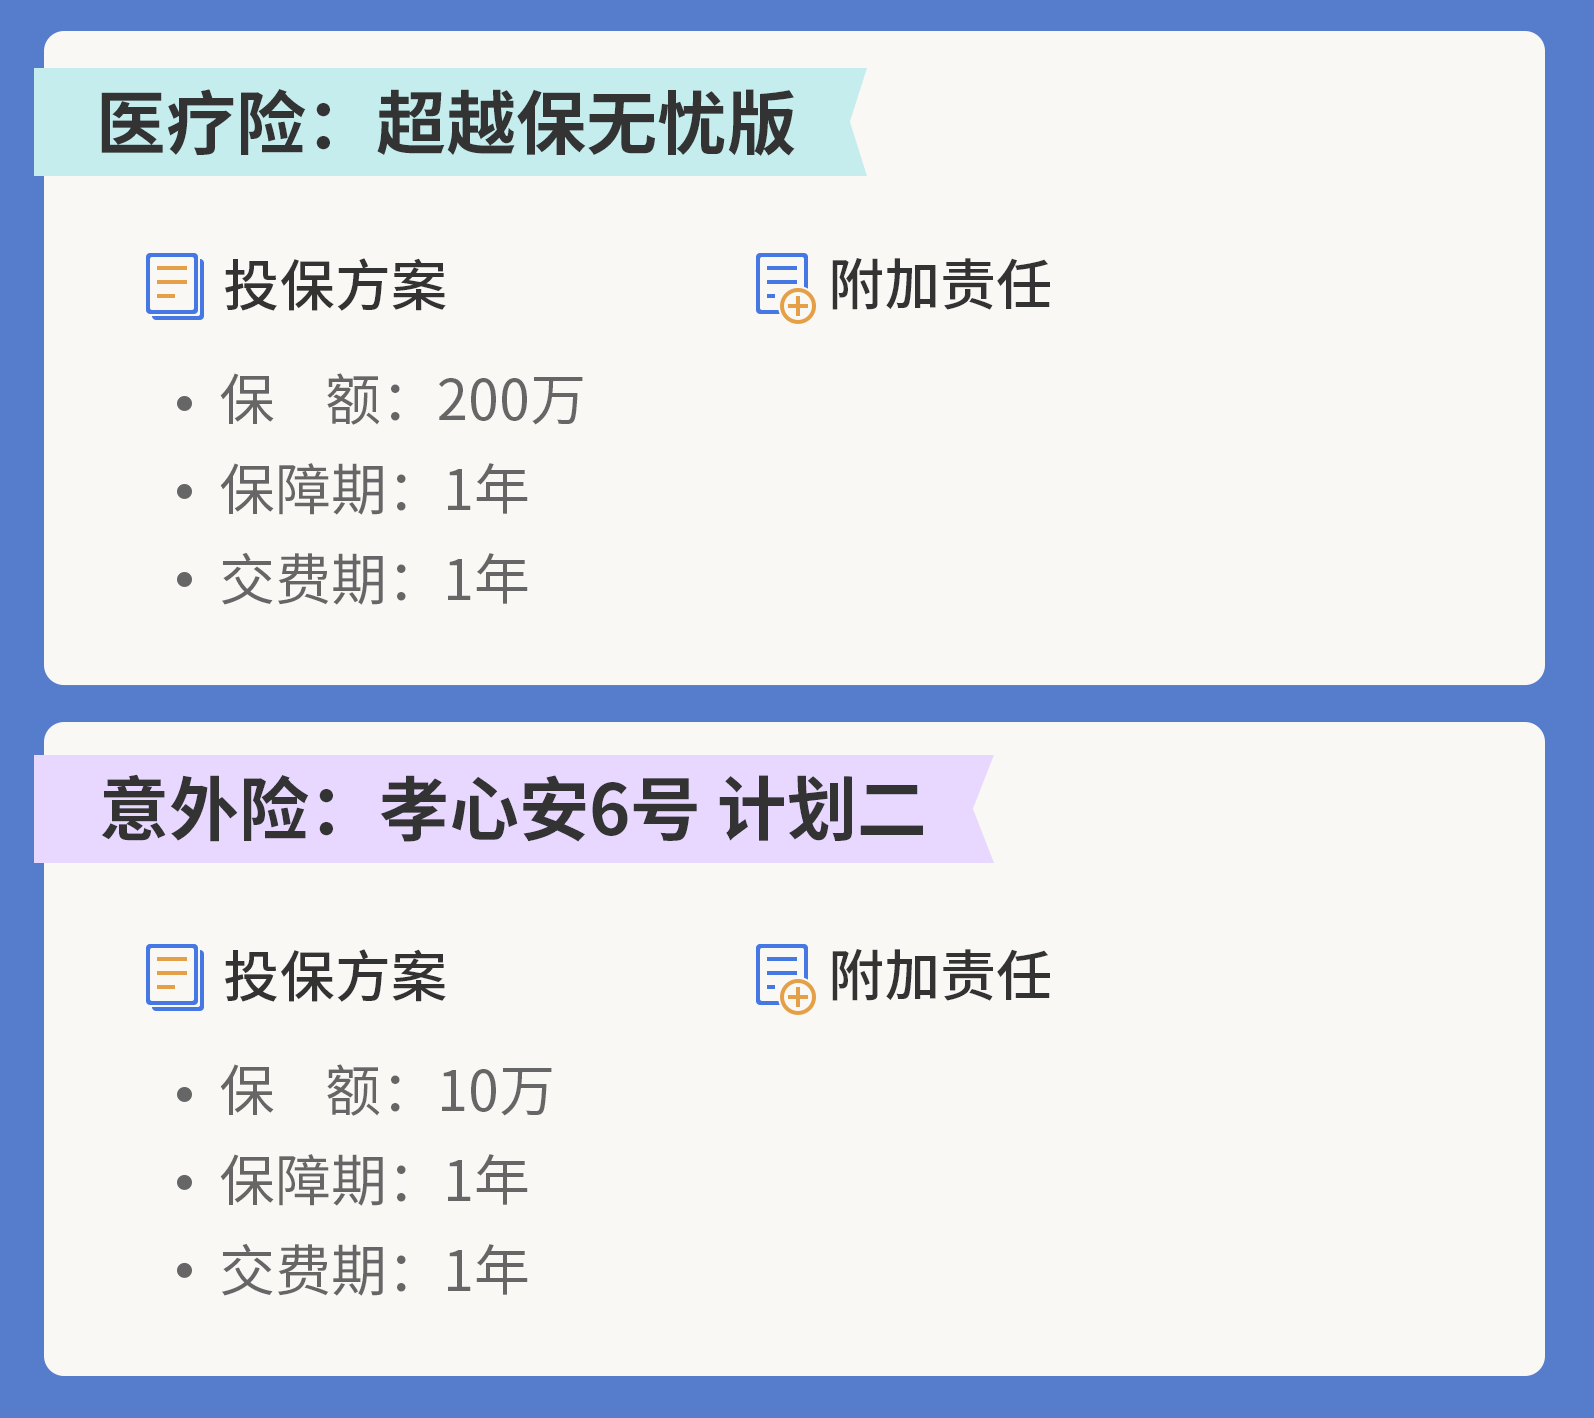Select the 医疗险：超越保无忧版 title banner

(447, 123)
